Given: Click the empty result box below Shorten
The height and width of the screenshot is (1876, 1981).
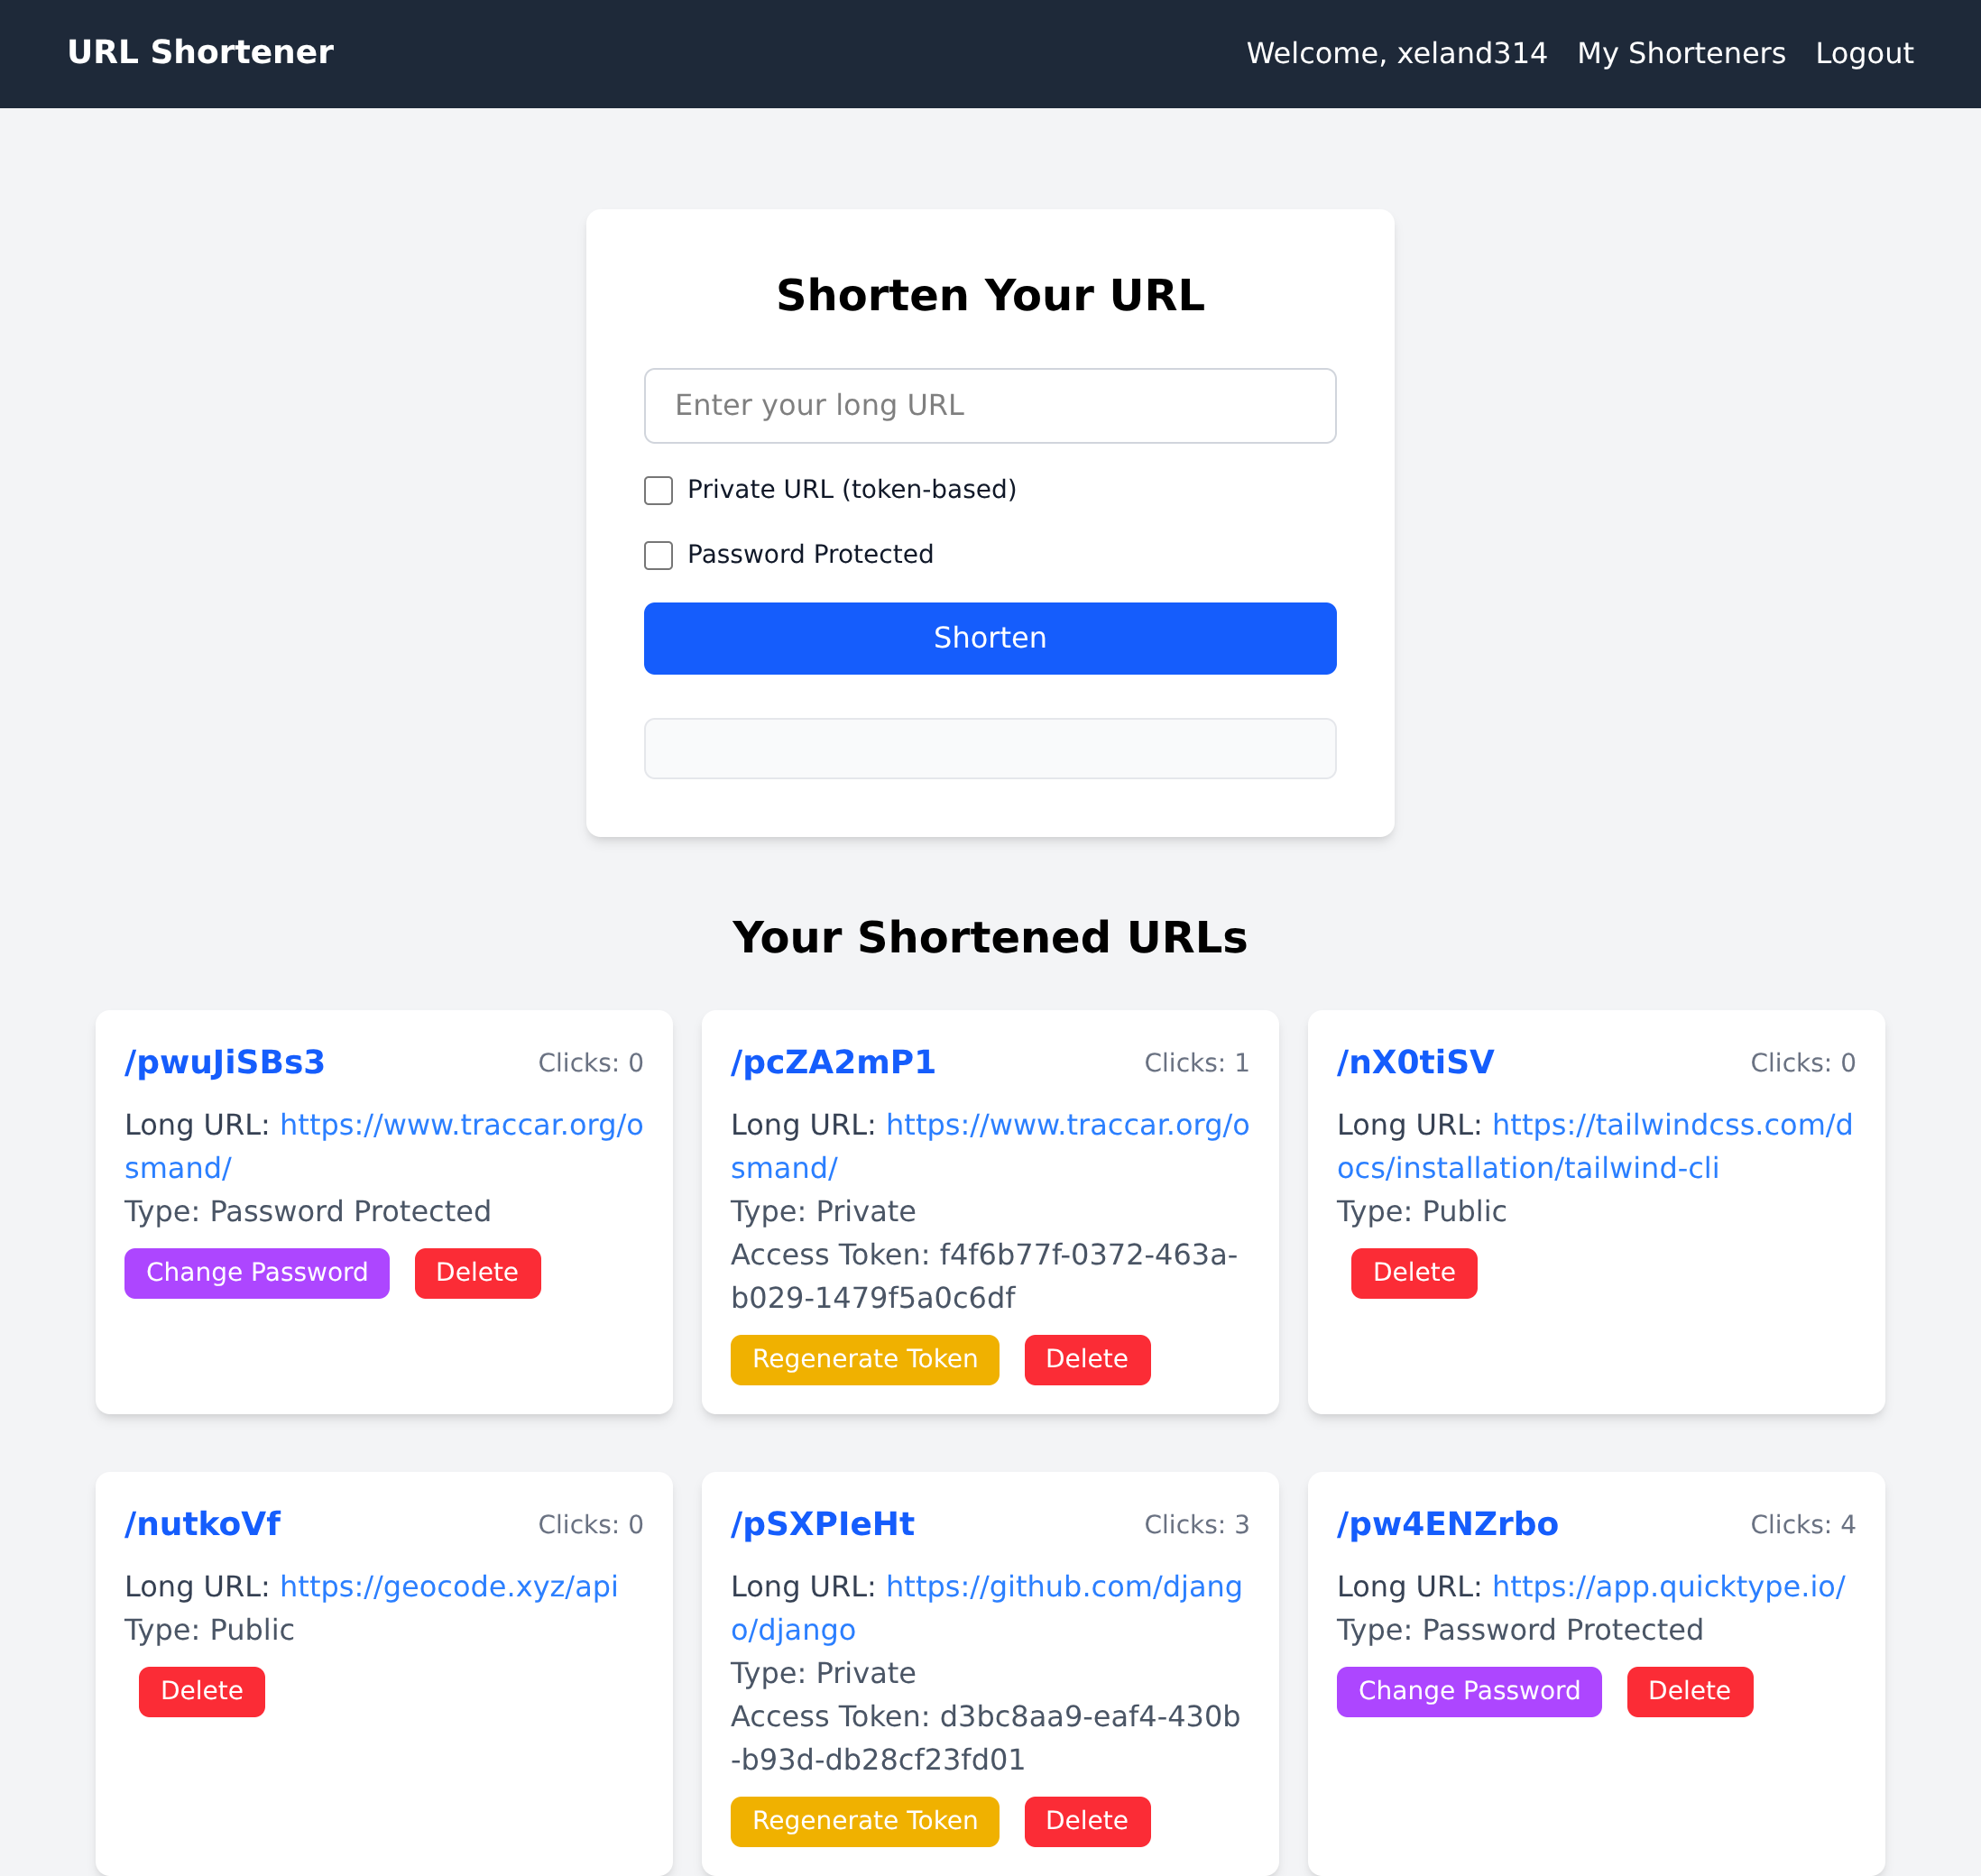Looking at the screenshot, I should (990, 748).
